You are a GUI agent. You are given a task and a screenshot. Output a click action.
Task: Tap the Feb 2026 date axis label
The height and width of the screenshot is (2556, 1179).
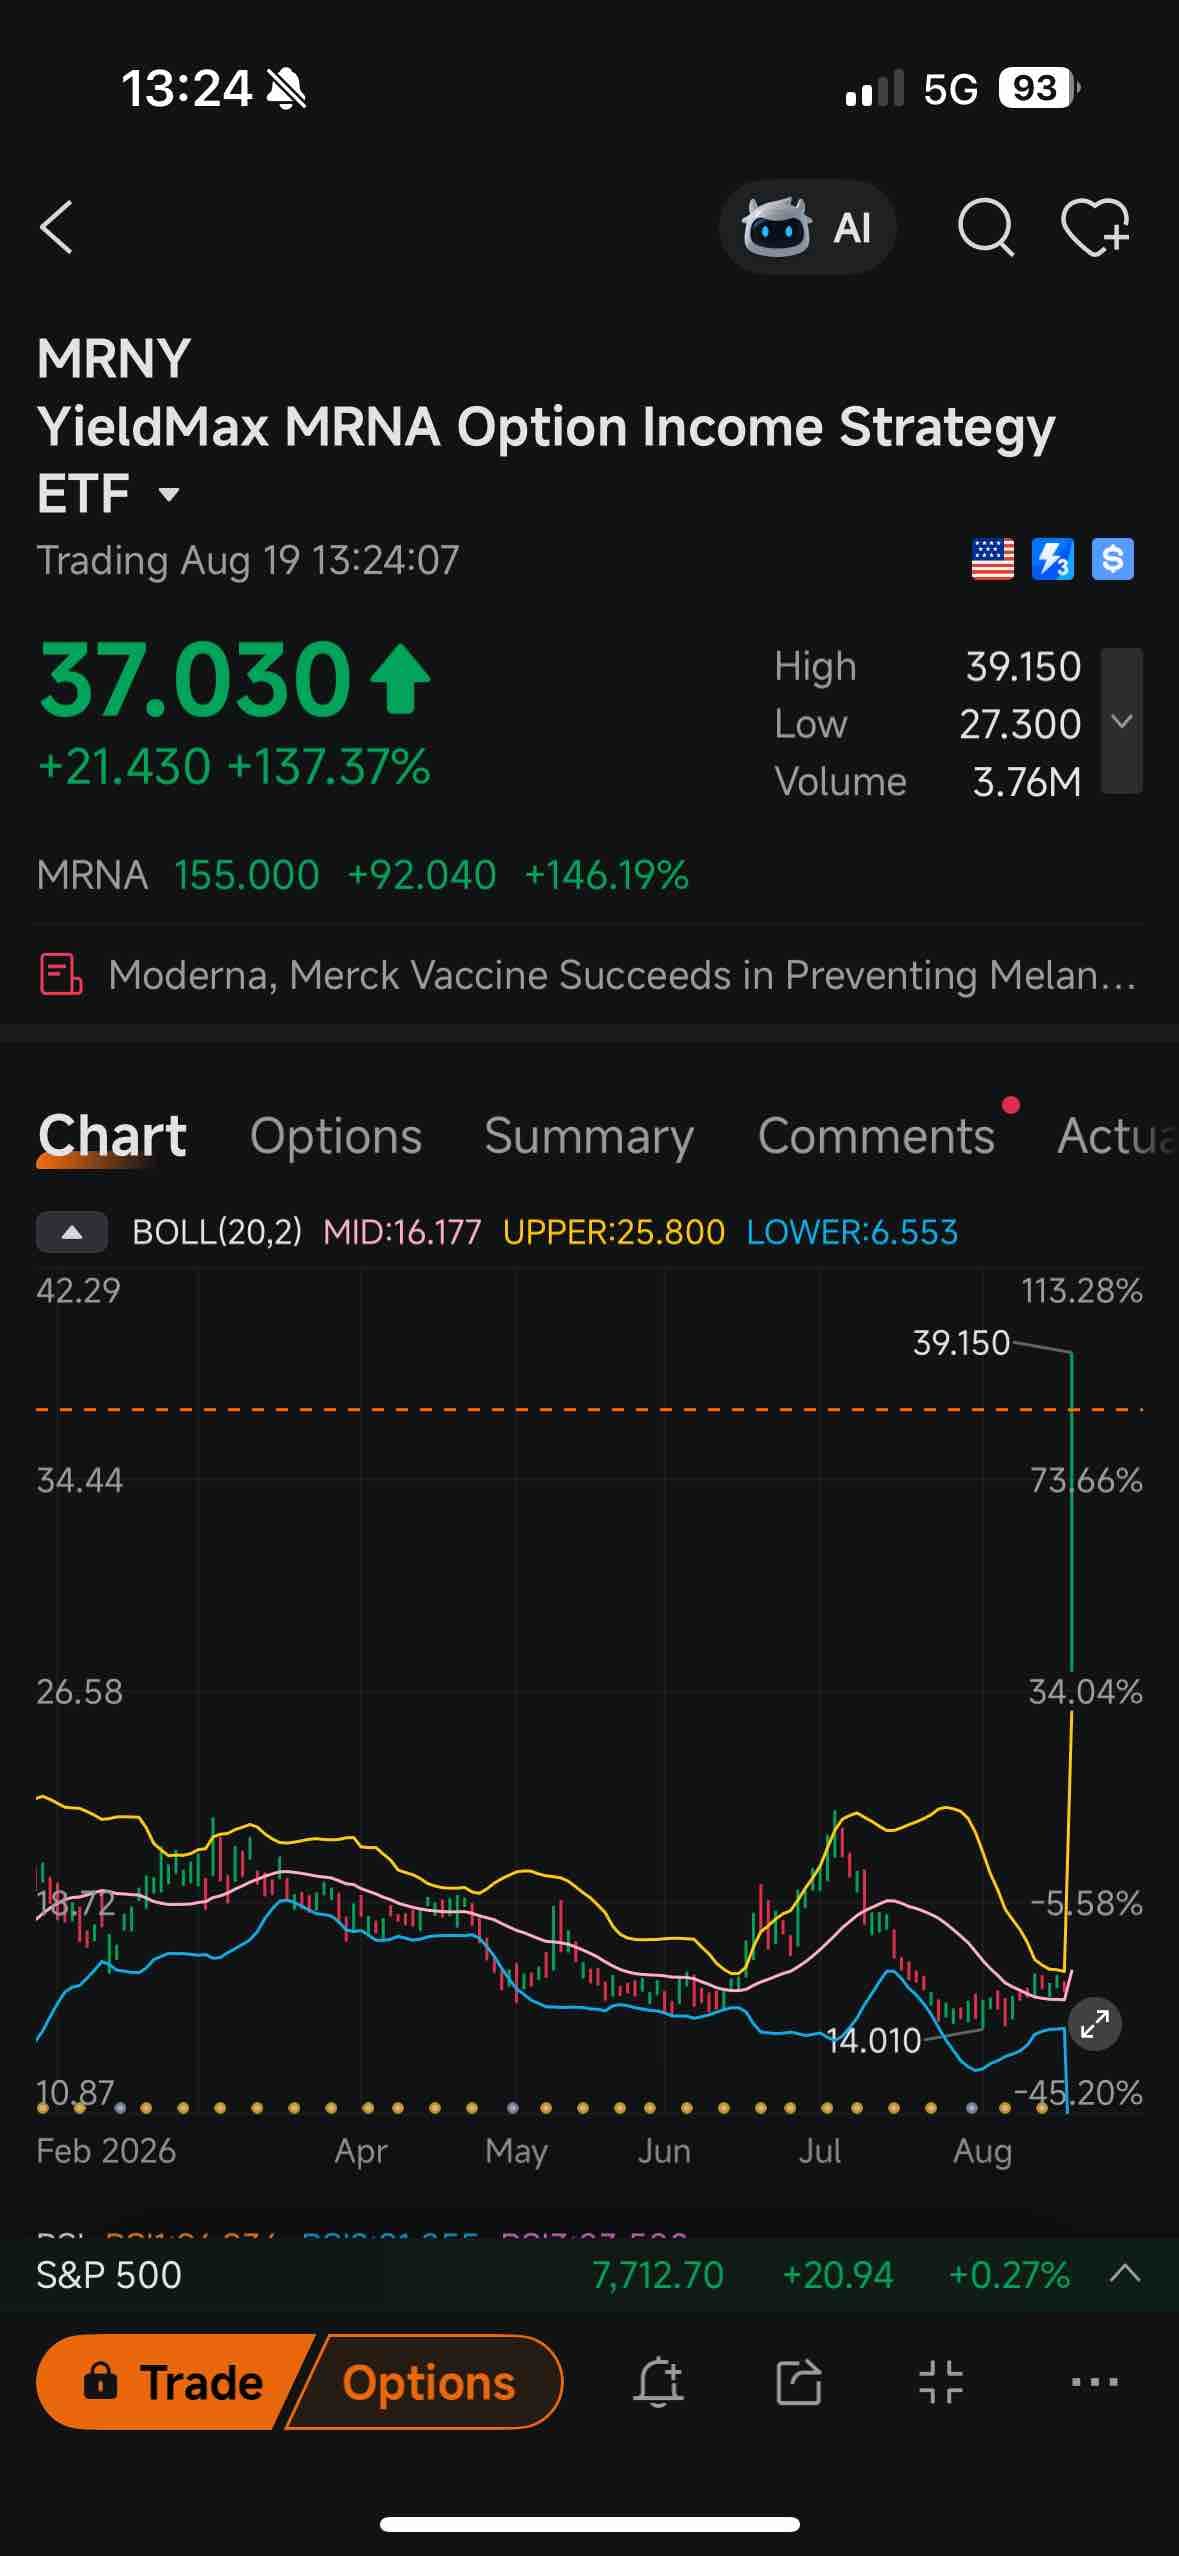point(106,2150)
